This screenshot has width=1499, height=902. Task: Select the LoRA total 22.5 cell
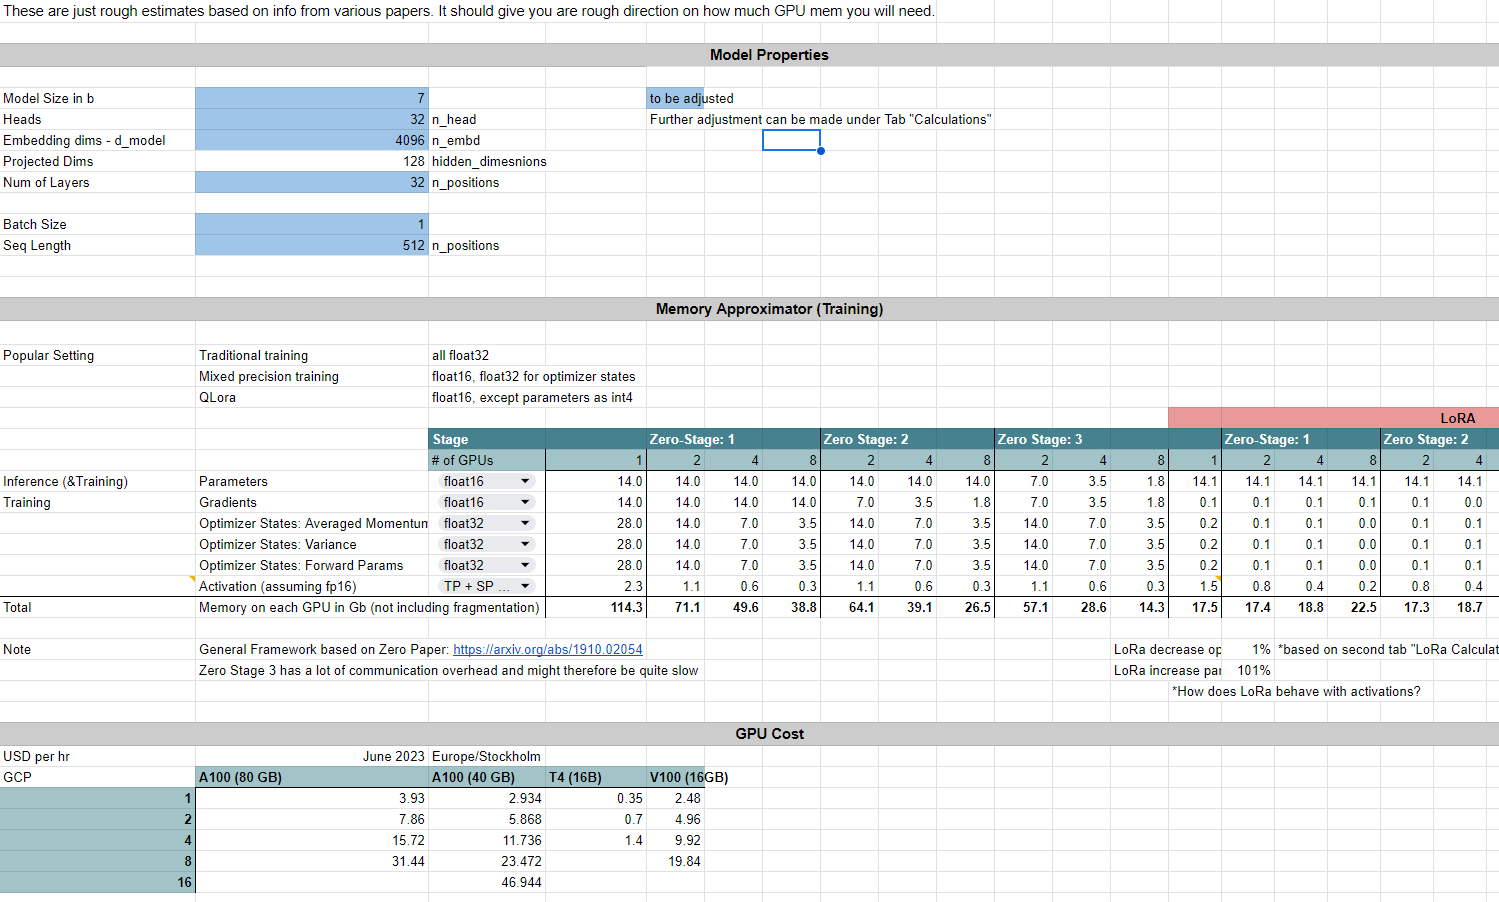click(1355, 607)
